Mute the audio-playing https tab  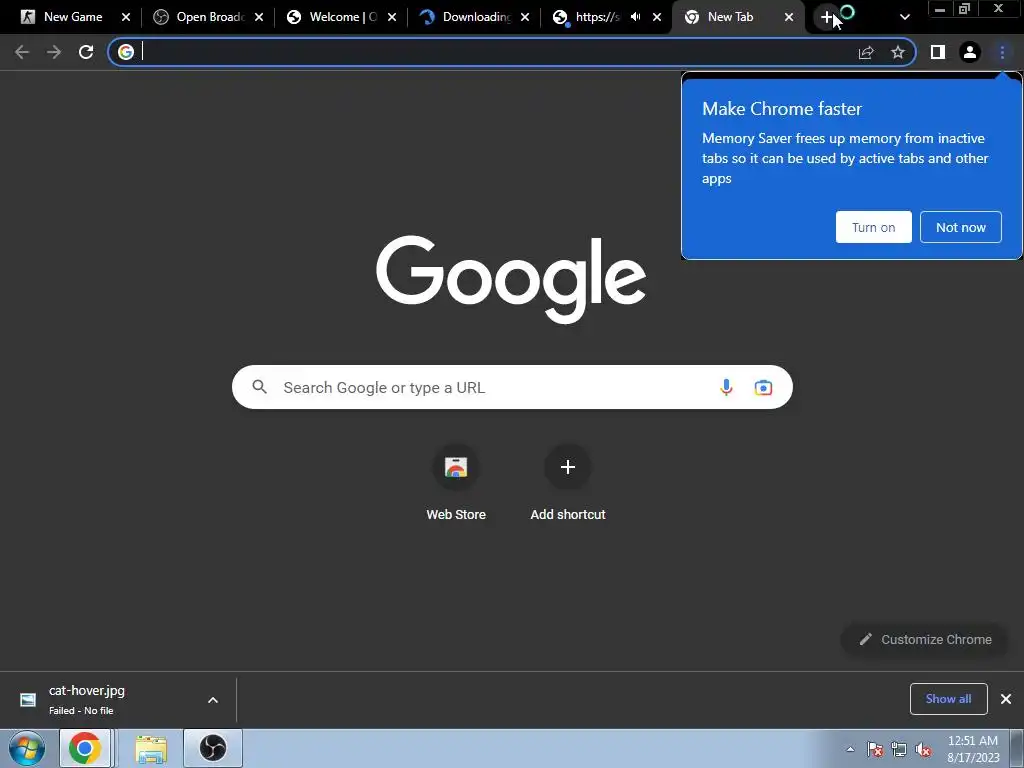tap(635, 17)
